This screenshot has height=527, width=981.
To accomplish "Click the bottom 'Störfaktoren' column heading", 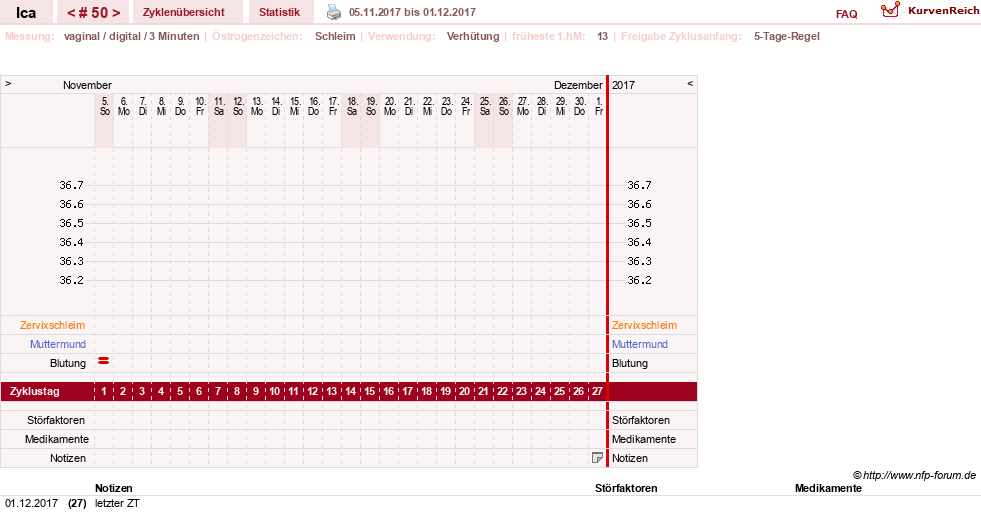I will 626,488.
